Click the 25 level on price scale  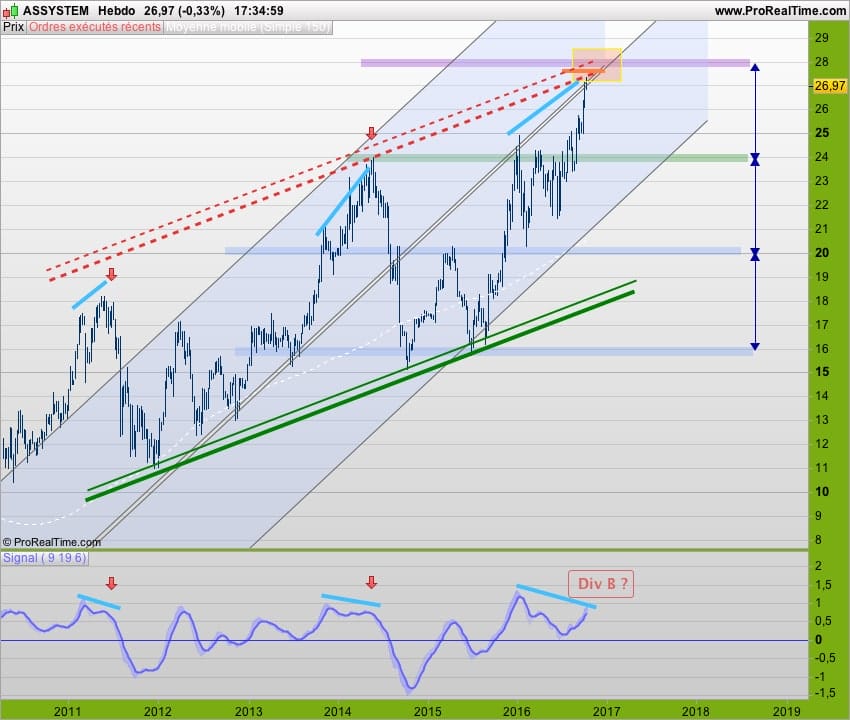(x=822, y=133)
